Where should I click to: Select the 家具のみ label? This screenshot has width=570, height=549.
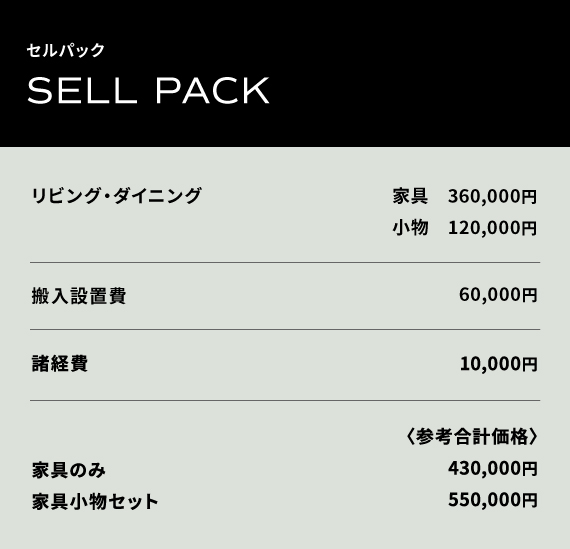69,470
